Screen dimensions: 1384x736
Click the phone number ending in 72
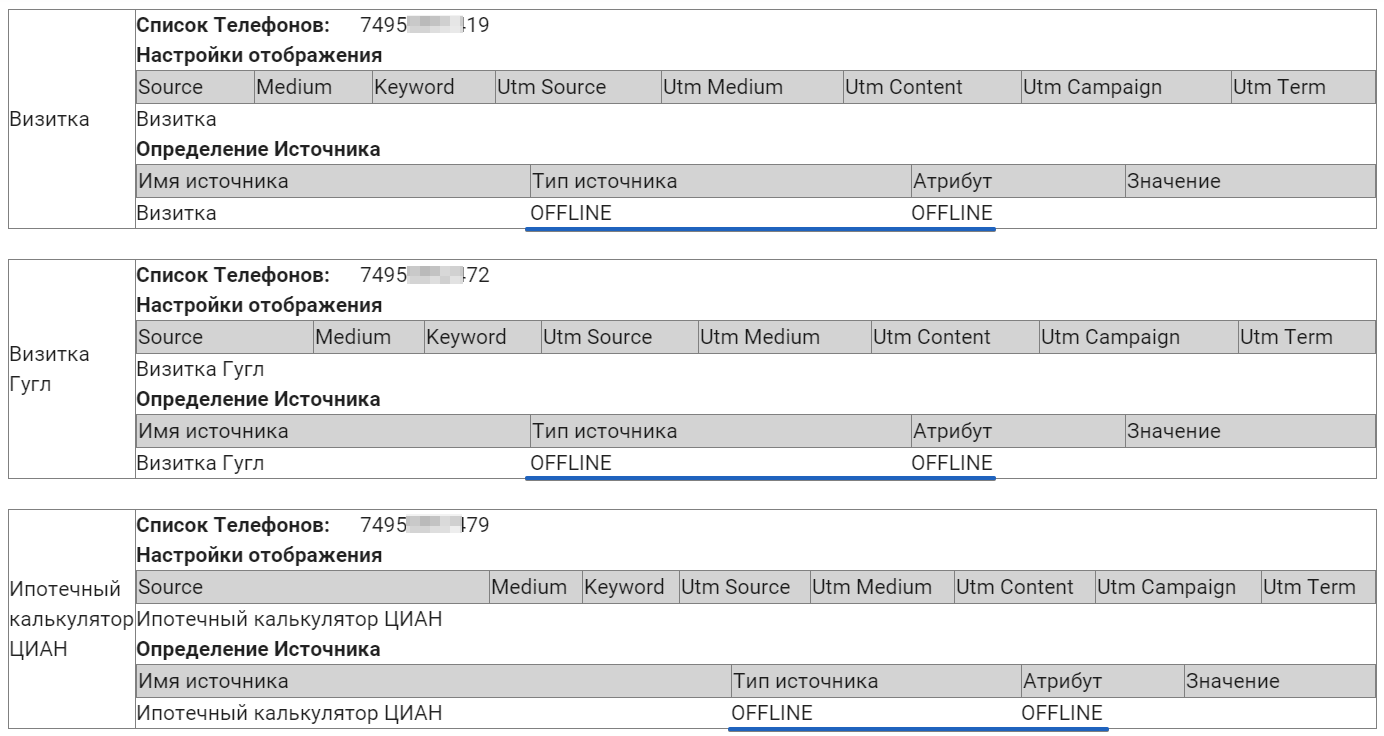coord(424,275)
